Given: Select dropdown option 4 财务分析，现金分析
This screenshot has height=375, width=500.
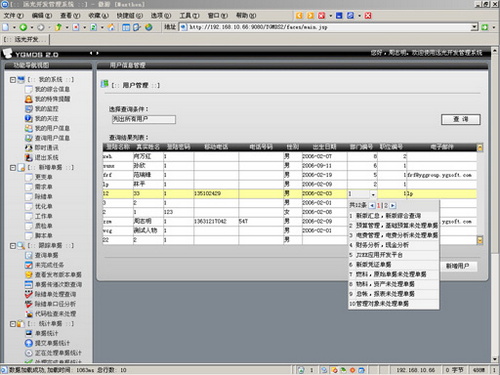Looking at the screenshot, I should 393,245.
